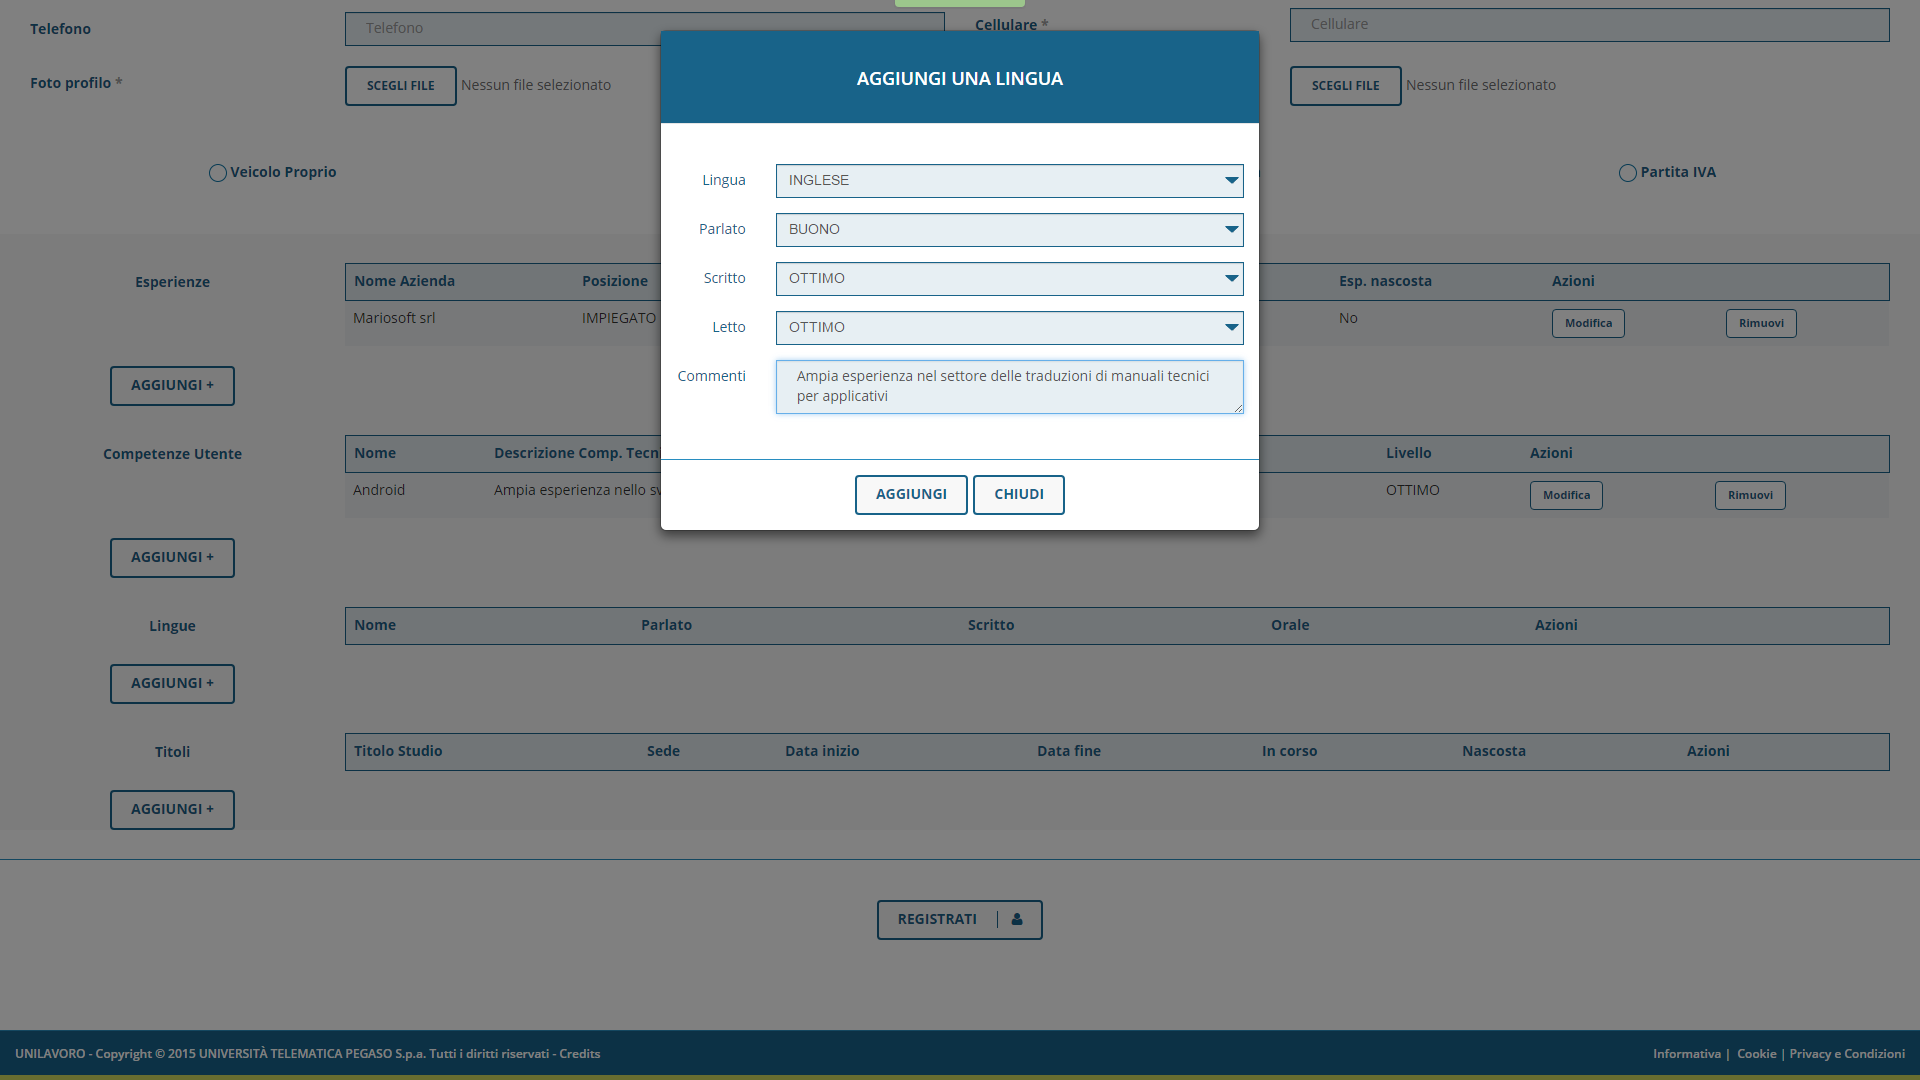Open the Lingua dropdown showing INGLESE
The image size is (1920, 1080).
1009,181
